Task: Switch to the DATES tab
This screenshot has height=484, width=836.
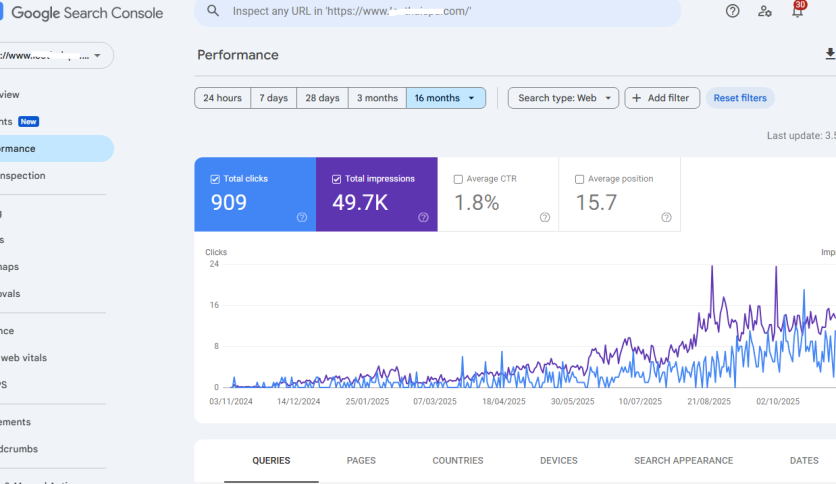Action: pos(804,461)
